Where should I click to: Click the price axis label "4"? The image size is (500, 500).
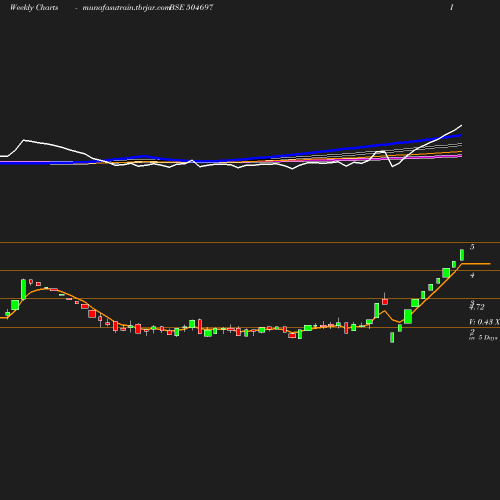pos(472,275)
